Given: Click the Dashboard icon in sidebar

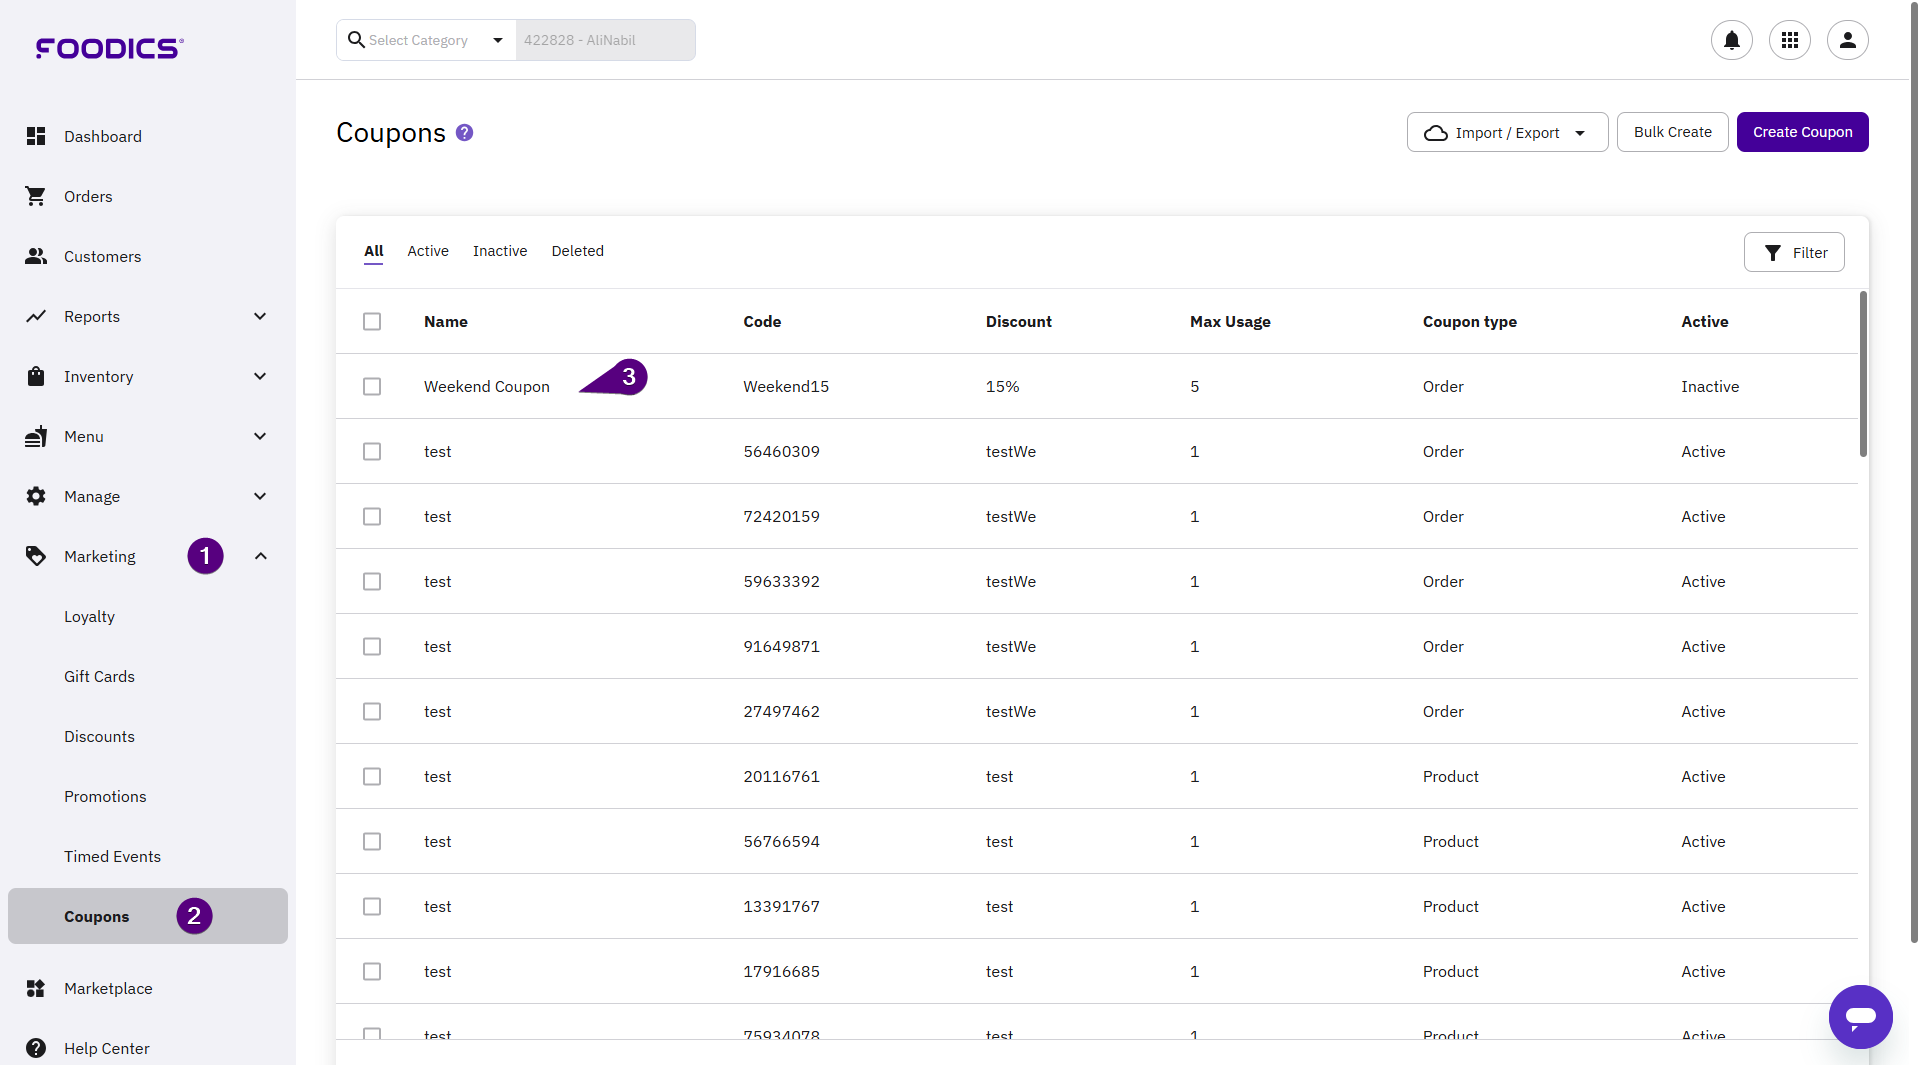Looking at the screenshot, I should pyautogui.click(x=36, y=136).
